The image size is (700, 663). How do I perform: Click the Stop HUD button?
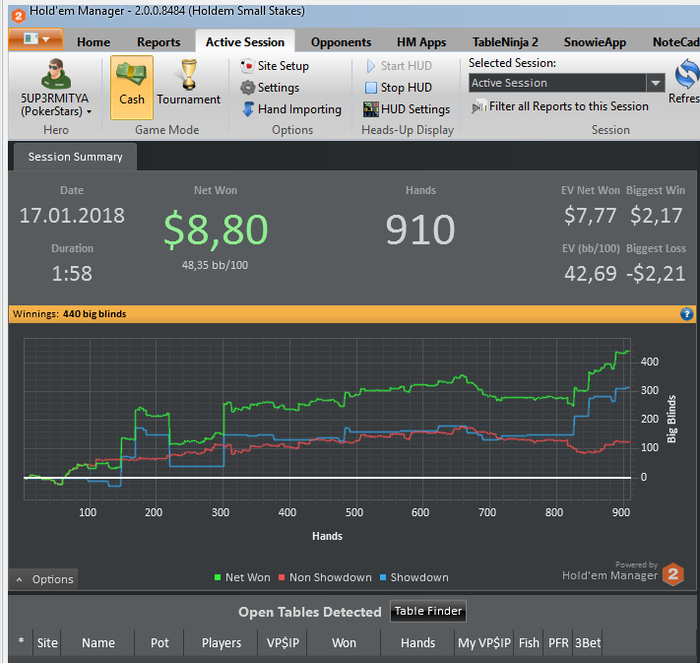tap(398, 88)
